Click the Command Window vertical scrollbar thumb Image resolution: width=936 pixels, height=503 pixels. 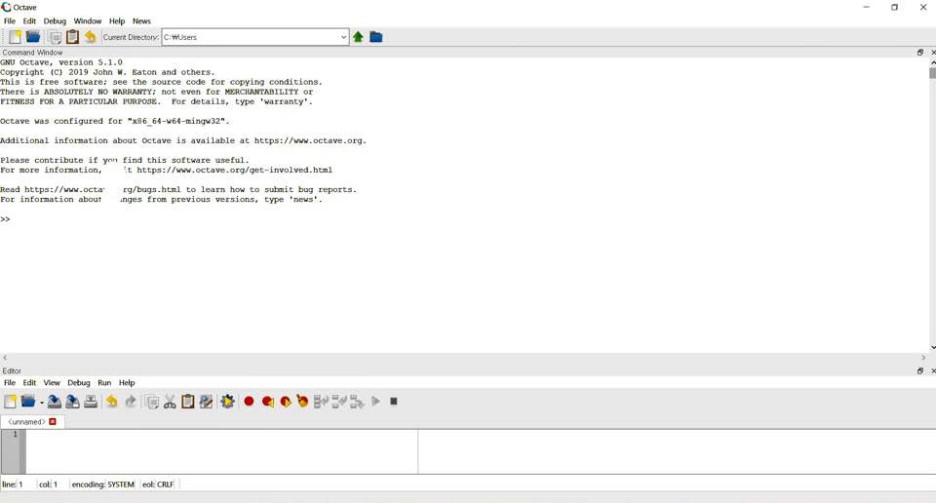(x=932, y=73)
